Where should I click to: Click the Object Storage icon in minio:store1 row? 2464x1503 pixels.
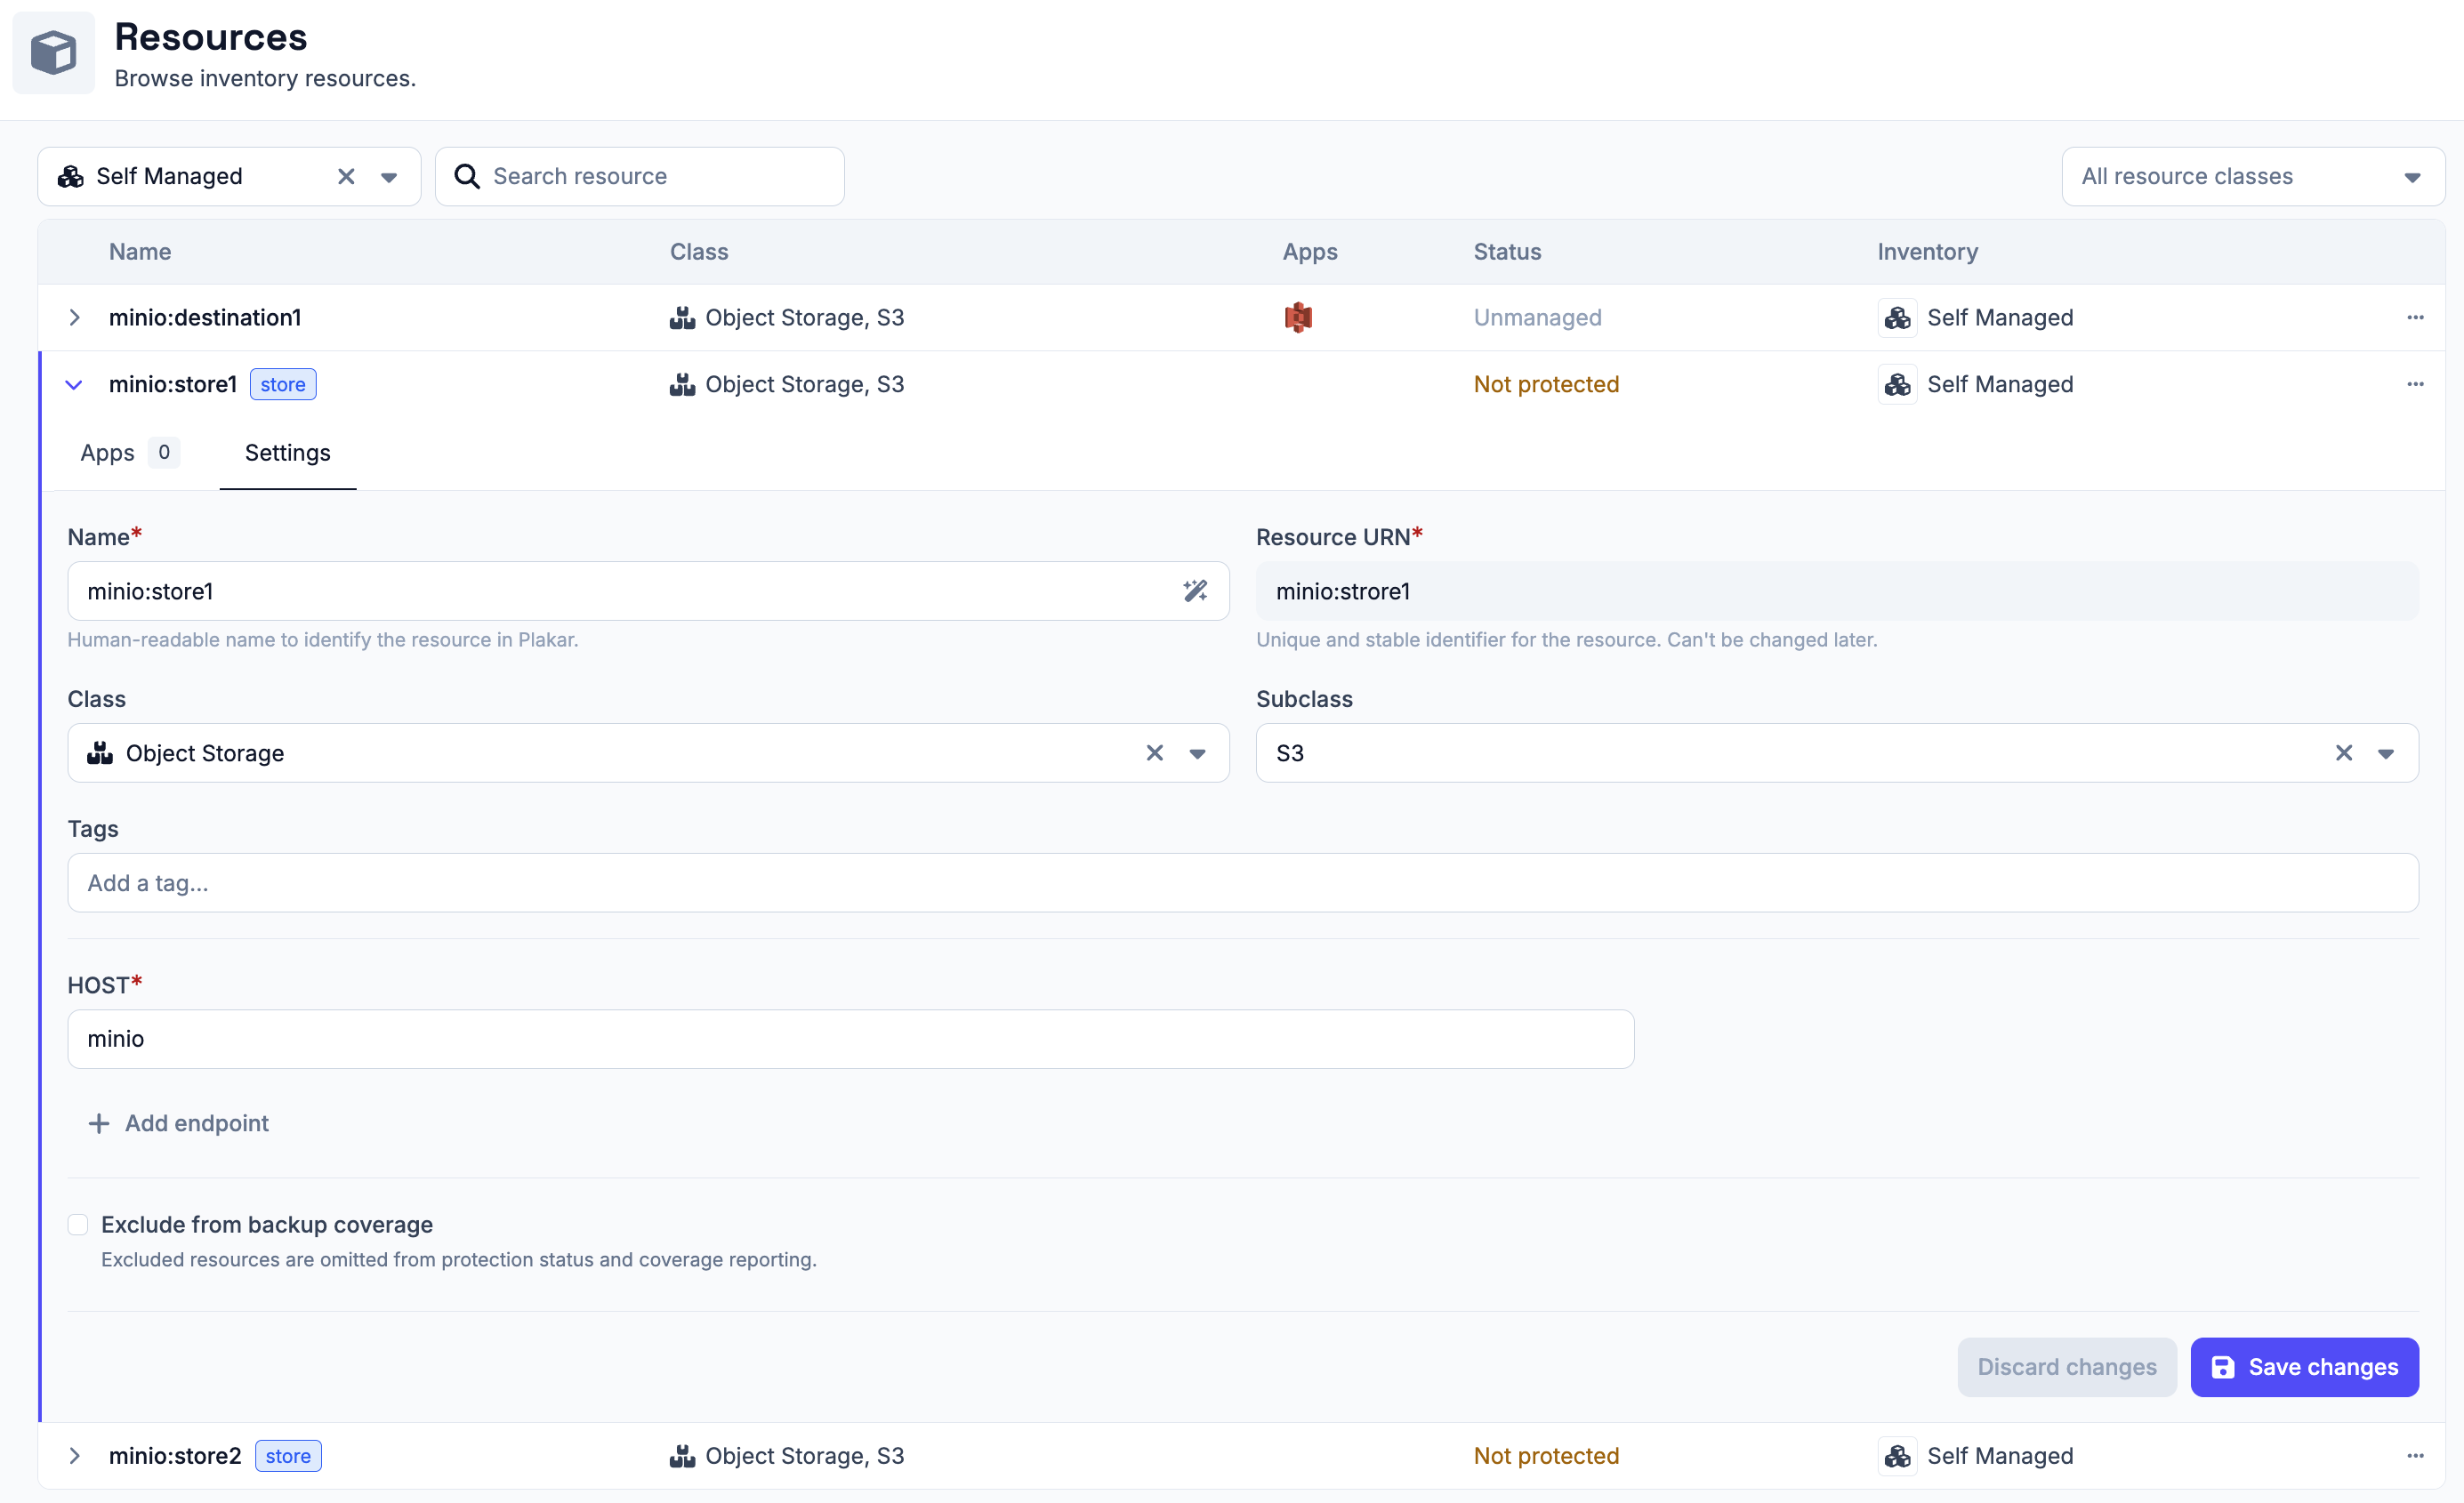682,385
